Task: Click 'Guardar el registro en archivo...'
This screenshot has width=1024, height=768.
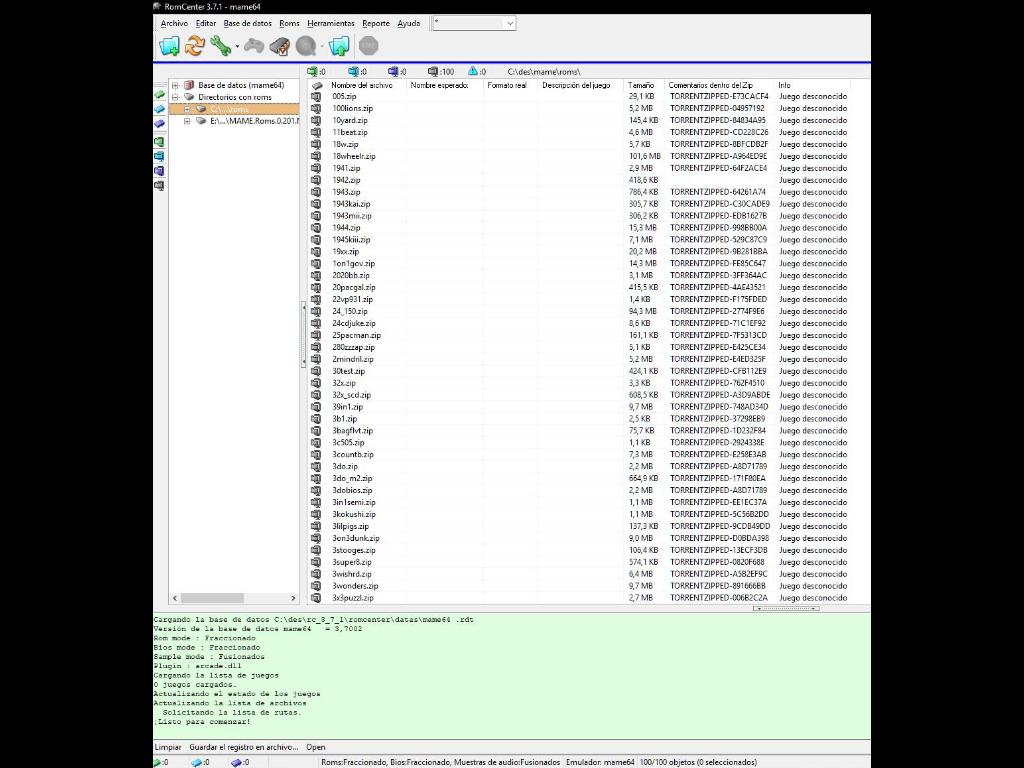Action: (243, 747)
